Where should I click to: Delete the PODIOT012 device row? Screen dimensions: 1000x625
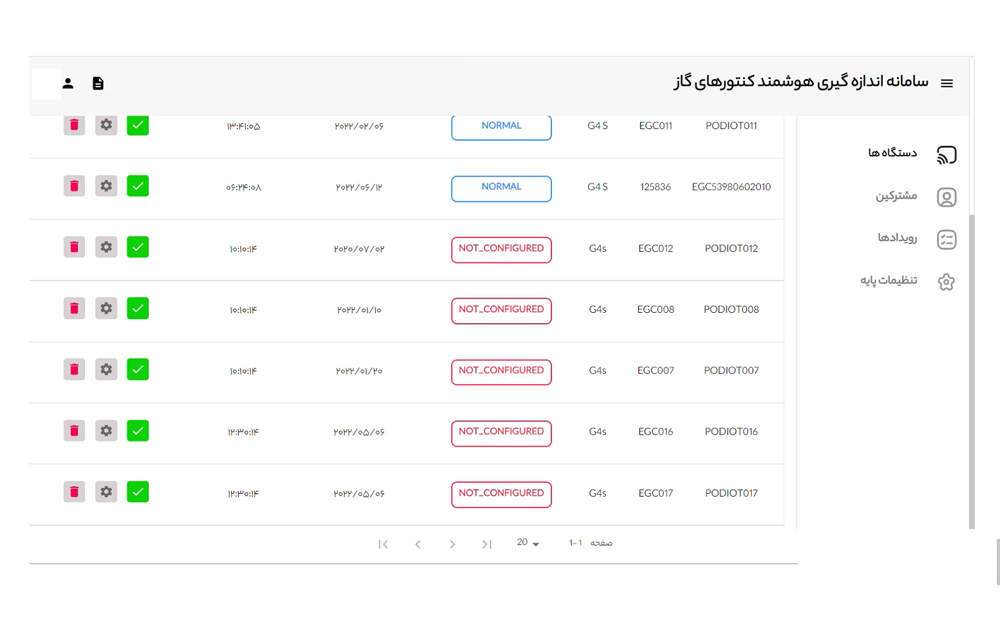[x=74, y=247]
